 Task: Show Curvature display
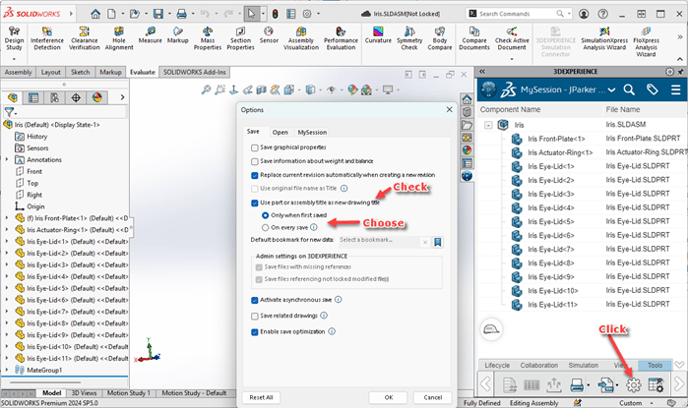[378, 35]
